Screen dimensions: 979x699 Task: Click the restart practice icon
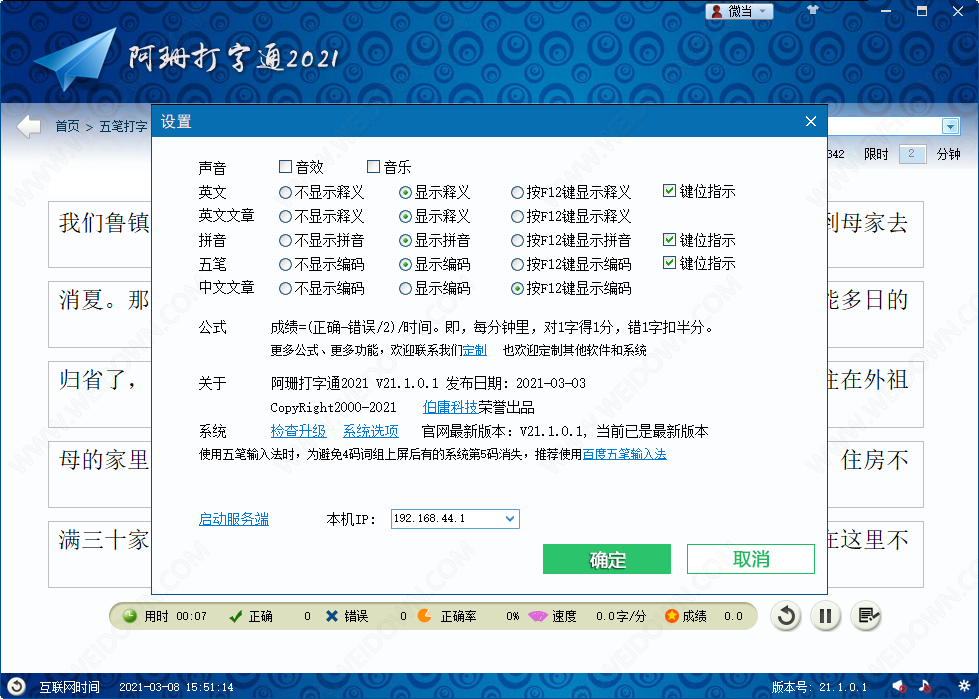pyautogui.click(x=786, y=617)
